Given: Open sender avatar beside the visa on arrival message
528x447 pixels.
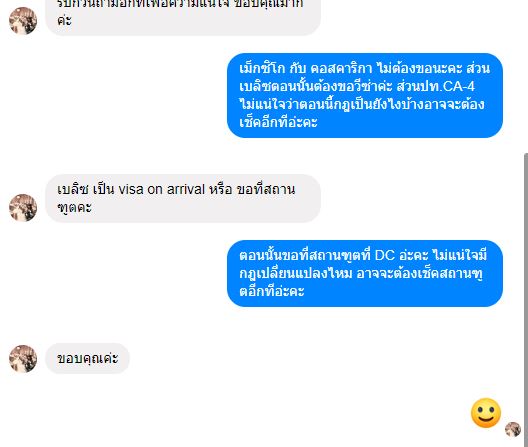Looking at the screenshot, I should [23, 207].
